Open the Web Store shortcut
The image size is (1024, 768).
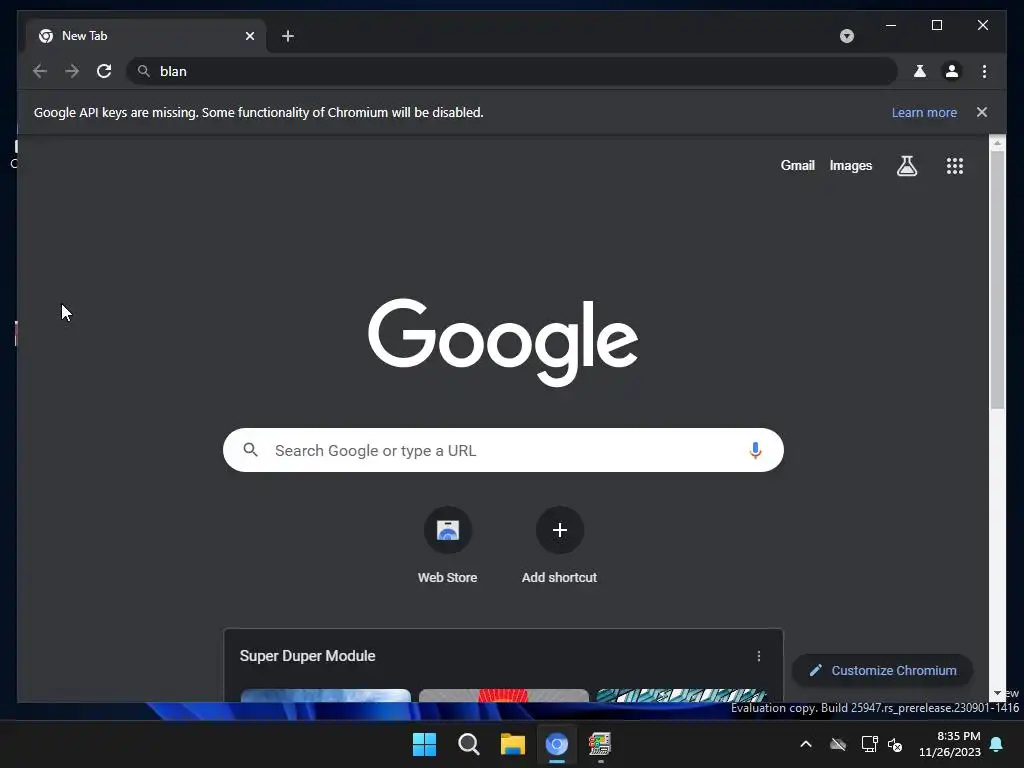click(x=447, y=546)
